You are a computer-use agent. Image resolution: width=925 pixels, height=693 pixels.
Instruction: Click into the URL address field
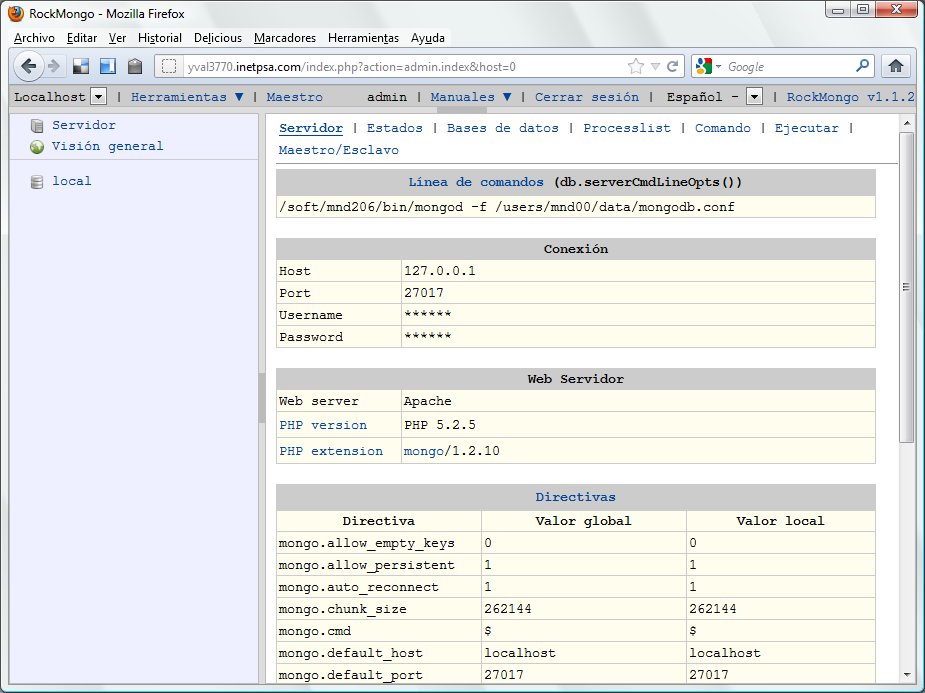pos(405,67)
